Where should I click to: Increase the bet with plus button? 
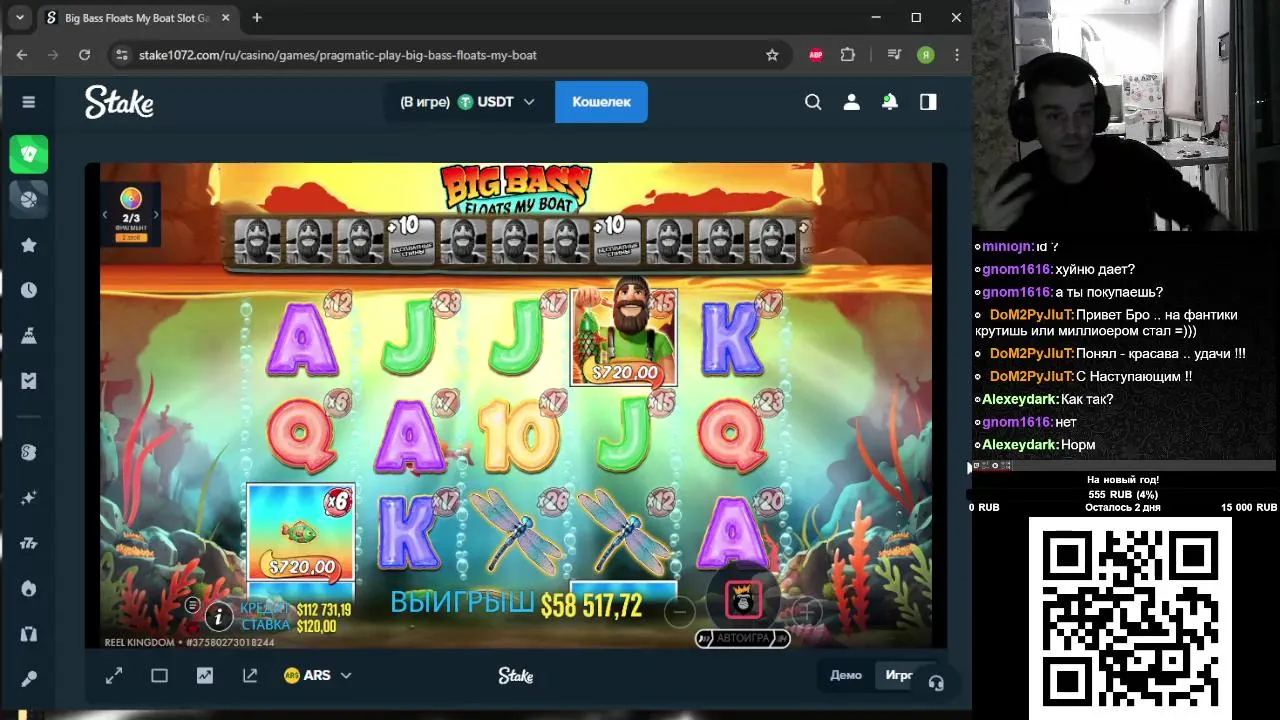point(807,611)
